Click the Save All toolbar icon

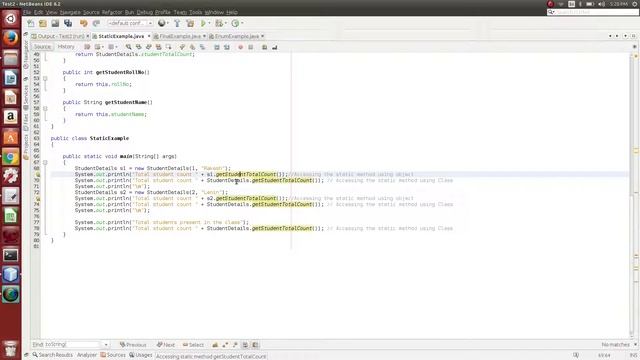click(x=68, y=23)
